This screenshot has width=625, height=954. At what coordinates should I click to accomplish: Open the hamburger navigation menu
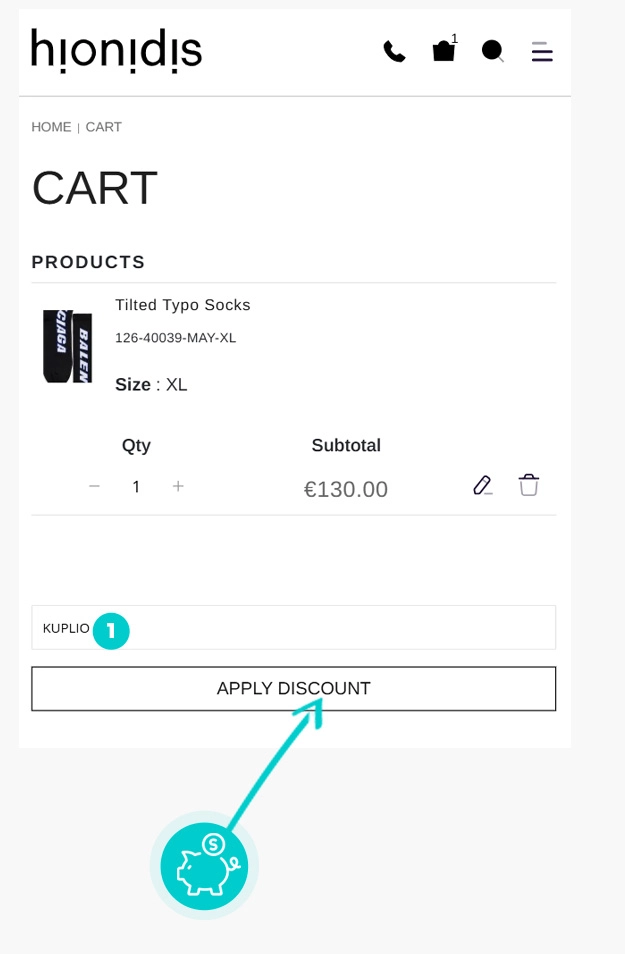(x=542, y=53)
